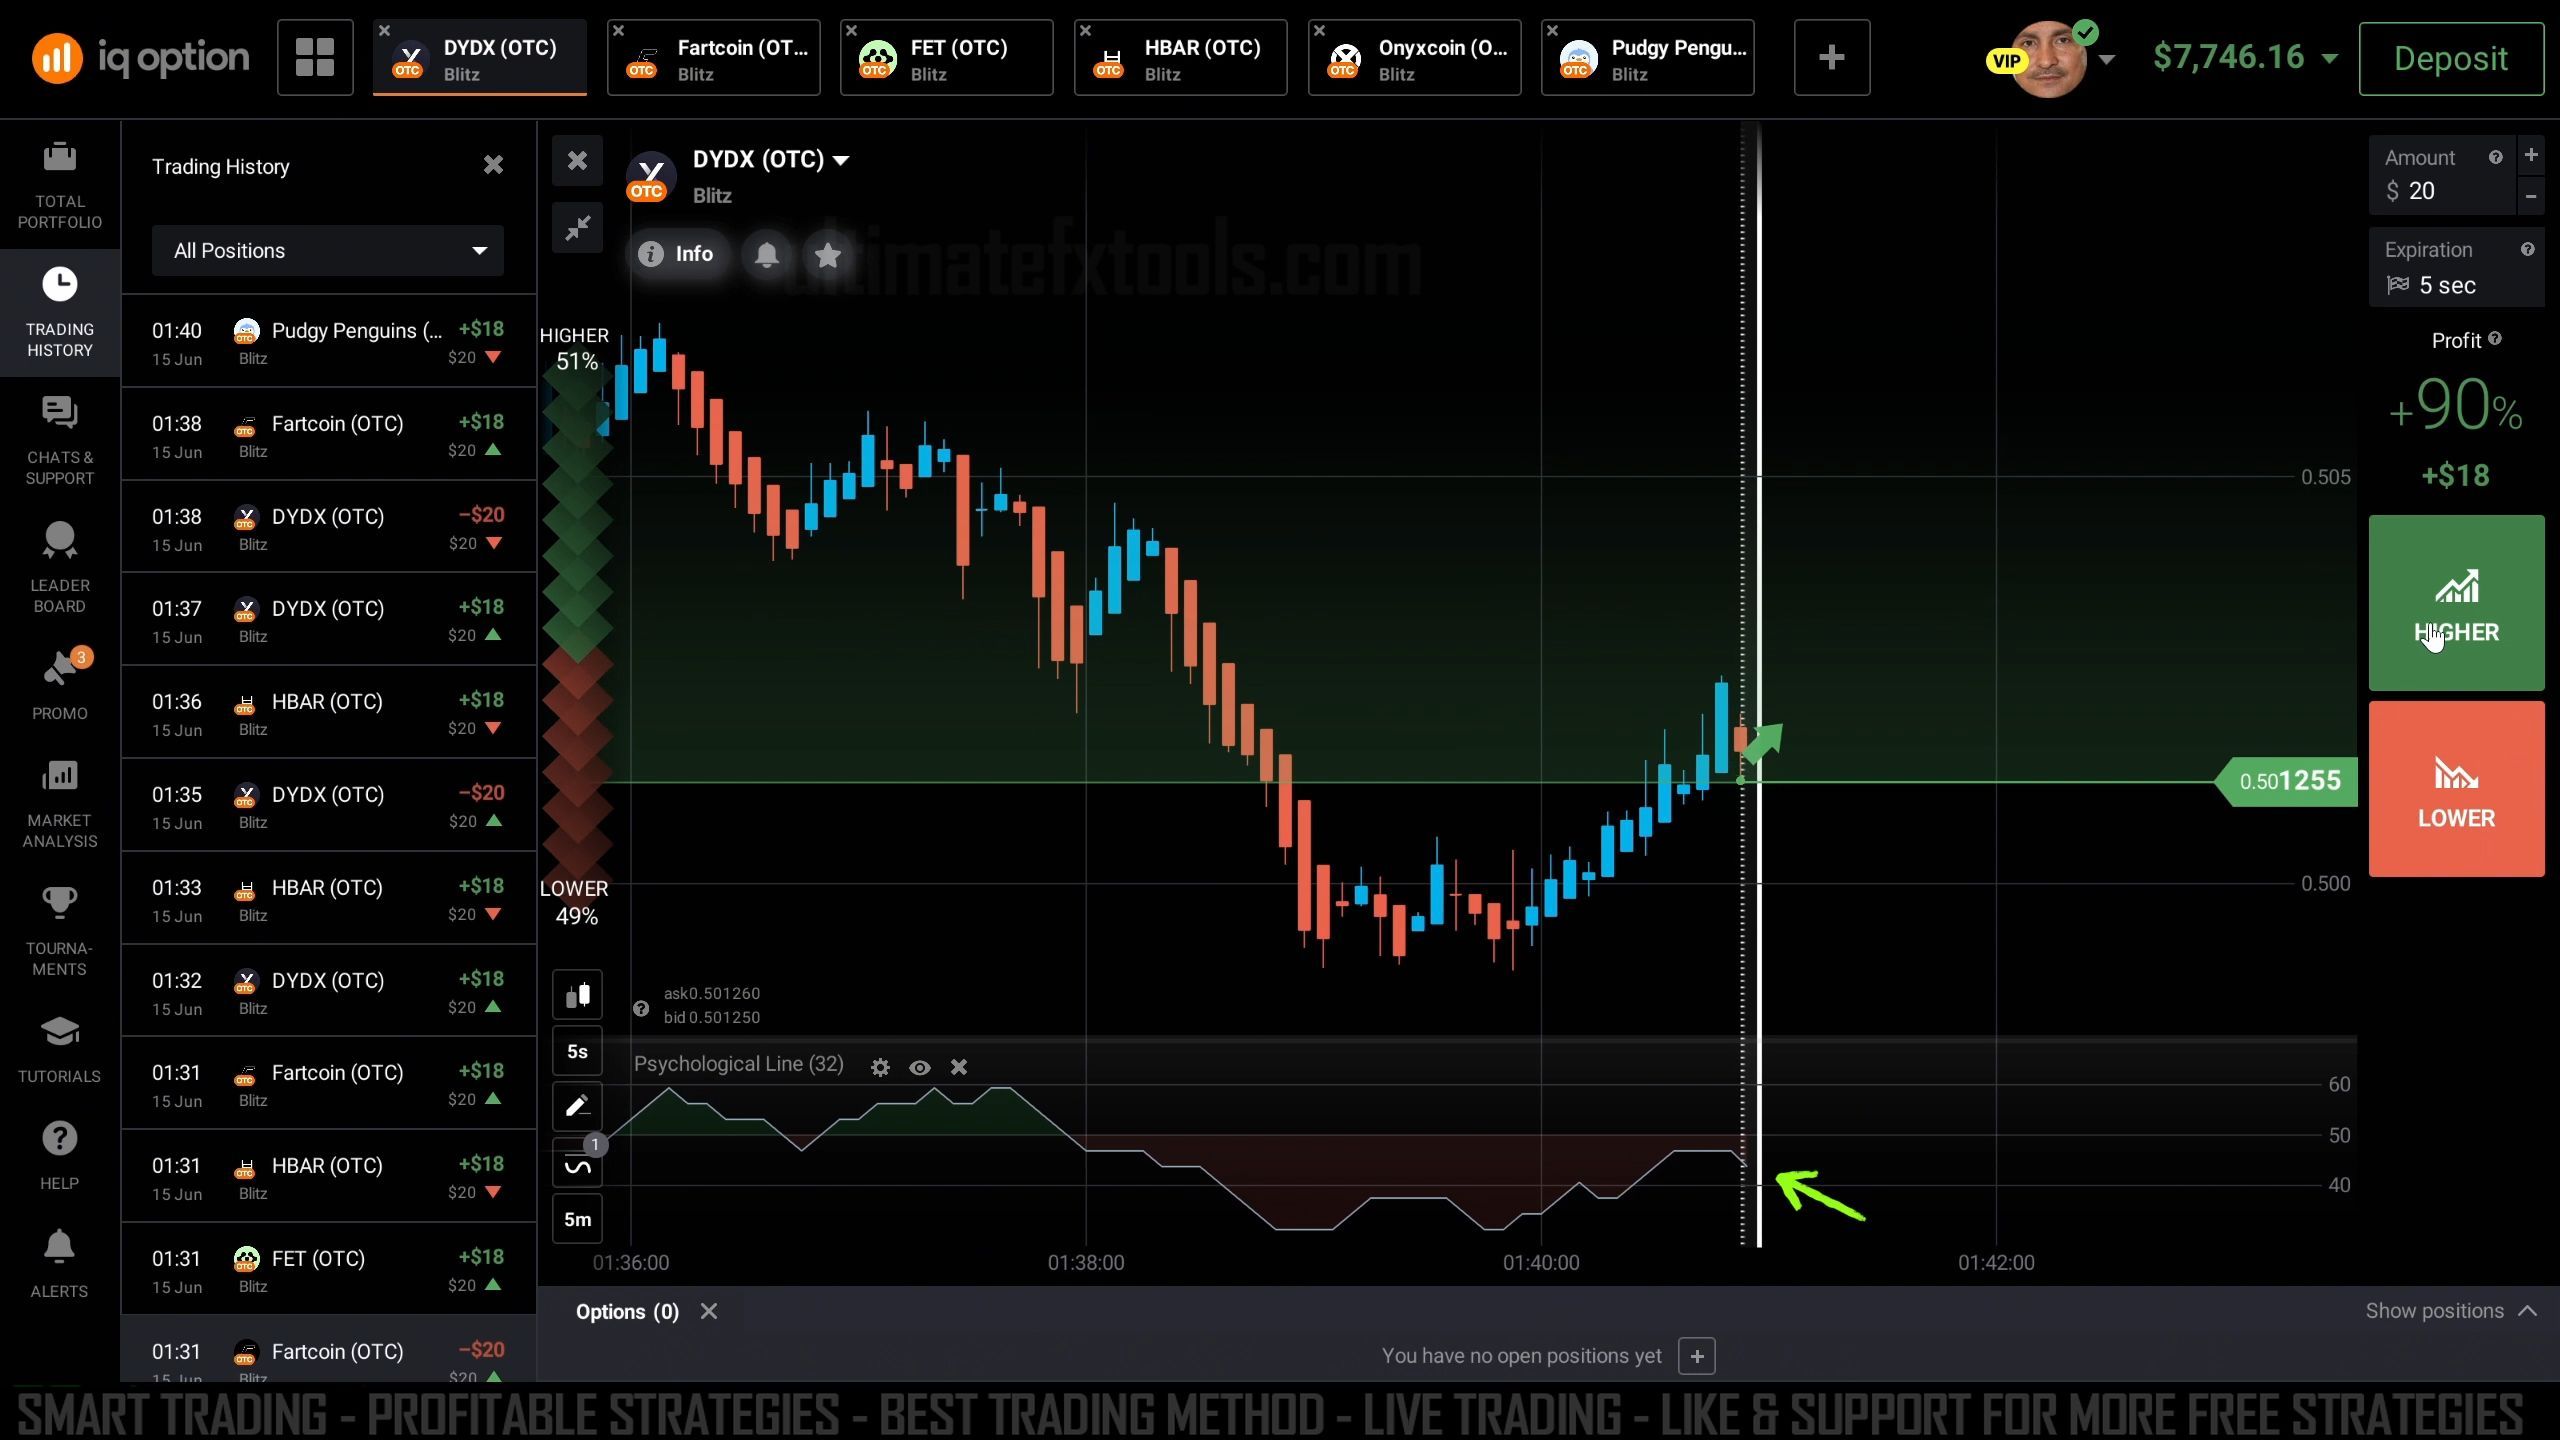Change chart type candlestick icon
This screenshot has width=2560, height=1440.
[x=578, y=995]
